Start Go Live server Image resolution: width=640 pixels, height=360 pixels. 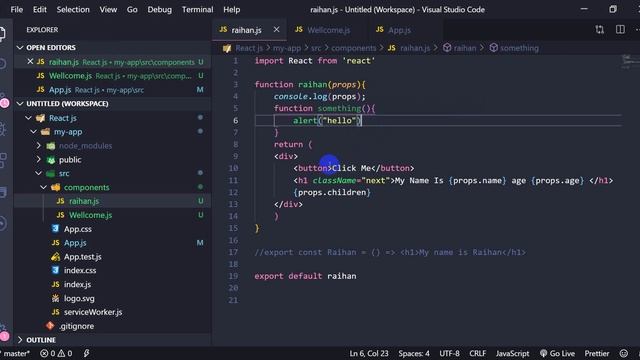(557, 353)
